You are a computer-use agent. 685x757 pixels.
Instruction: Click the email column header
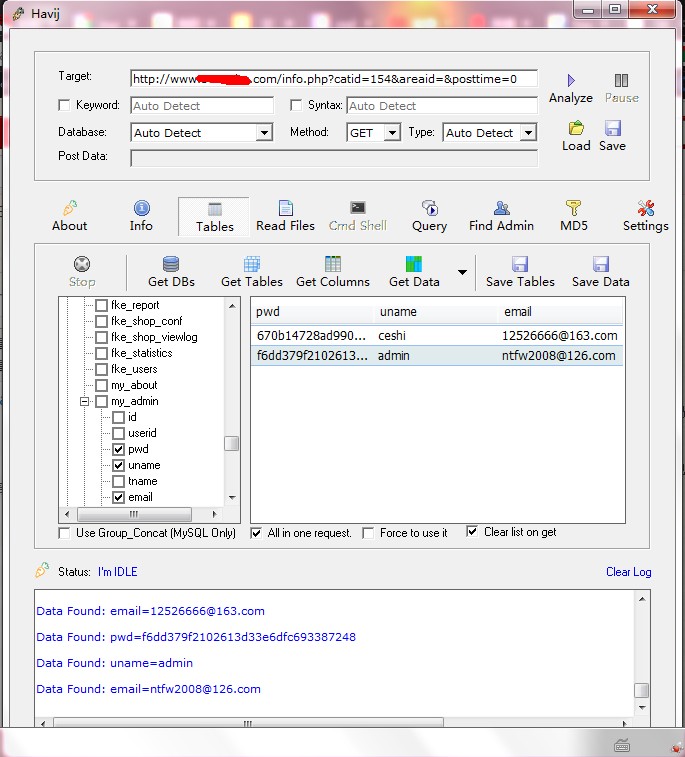[x=561, y=312]
